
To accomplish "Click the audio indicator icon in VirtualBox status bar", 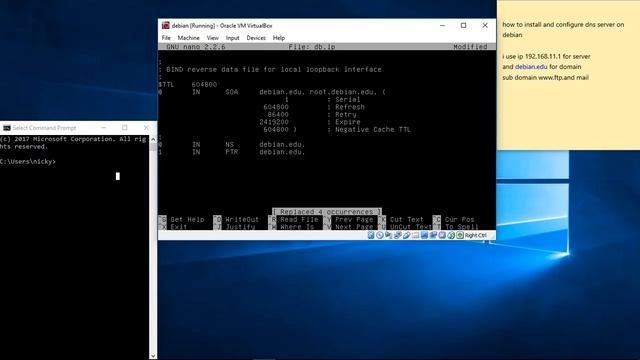I will pyautogui.click(x=389, y=235).
